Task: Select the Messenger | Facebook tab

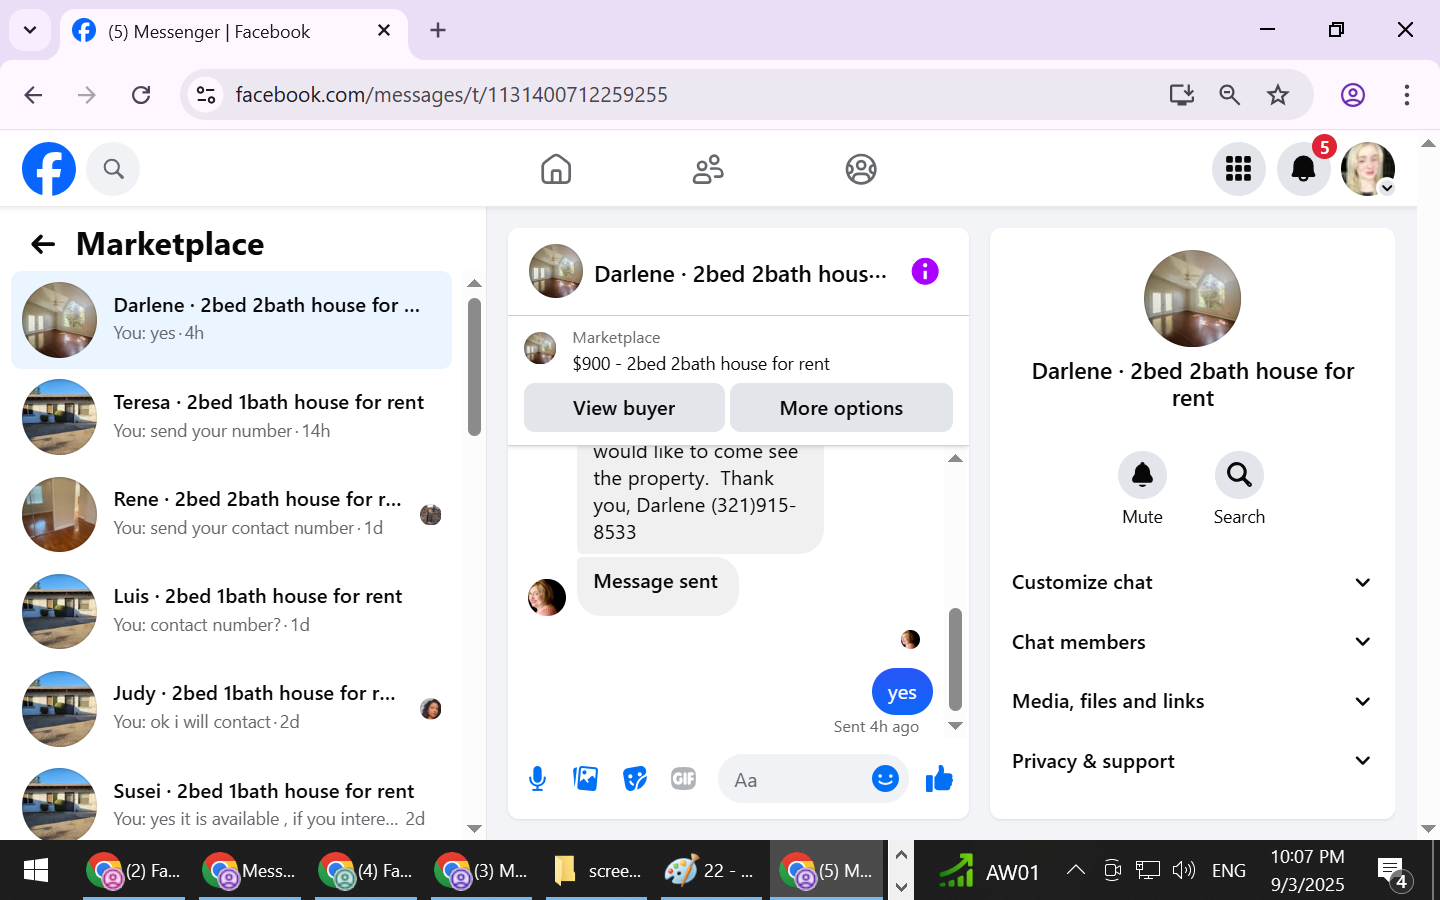Action: 234,32
